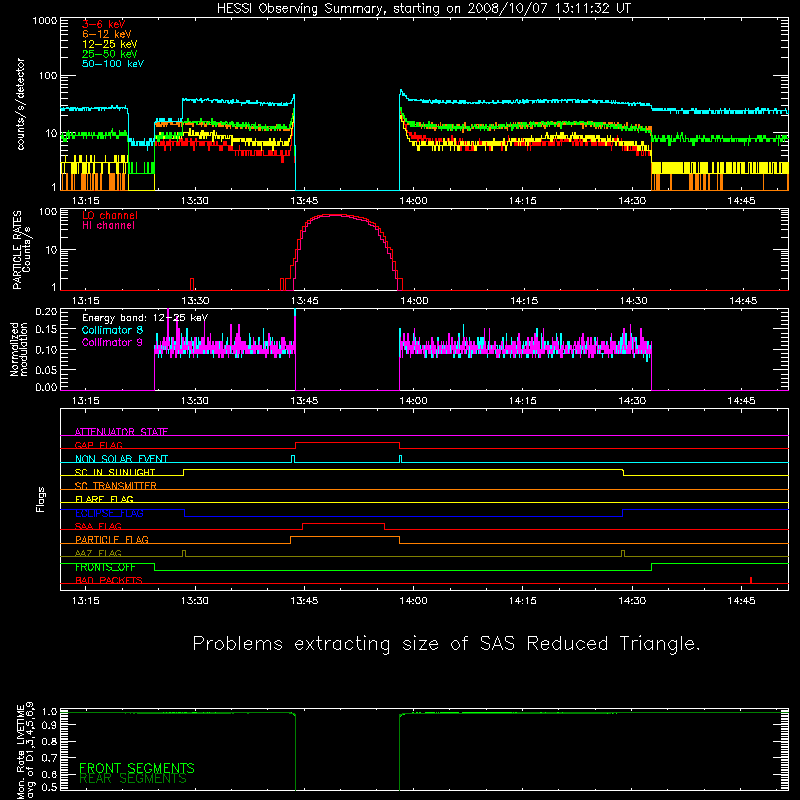Select the Collimator 9 legend entry
This screenshot has height=800, width=800.
112,342
